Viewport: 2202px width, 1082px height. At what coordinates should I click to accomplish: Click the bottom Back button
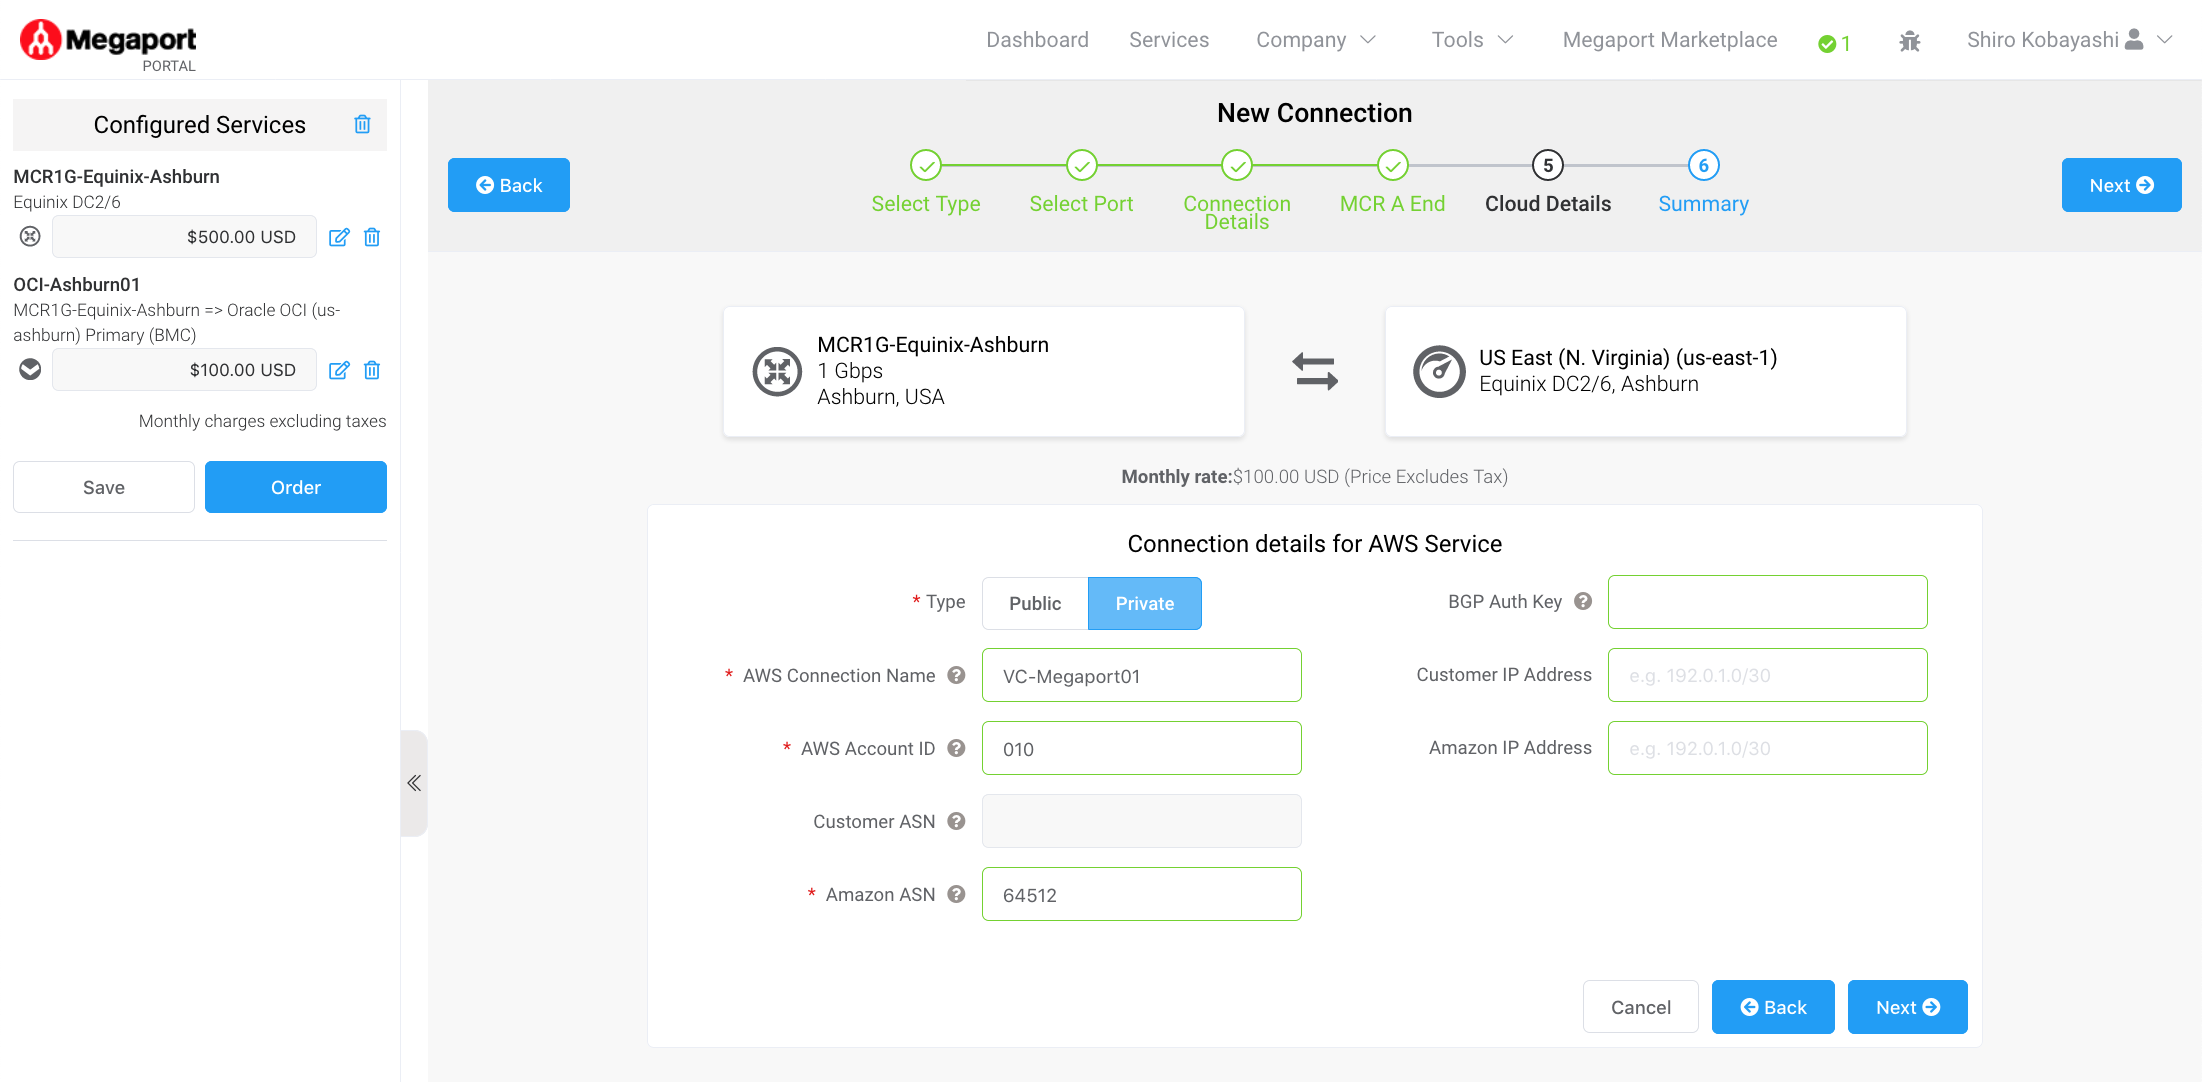(x=1773, y=1007)
